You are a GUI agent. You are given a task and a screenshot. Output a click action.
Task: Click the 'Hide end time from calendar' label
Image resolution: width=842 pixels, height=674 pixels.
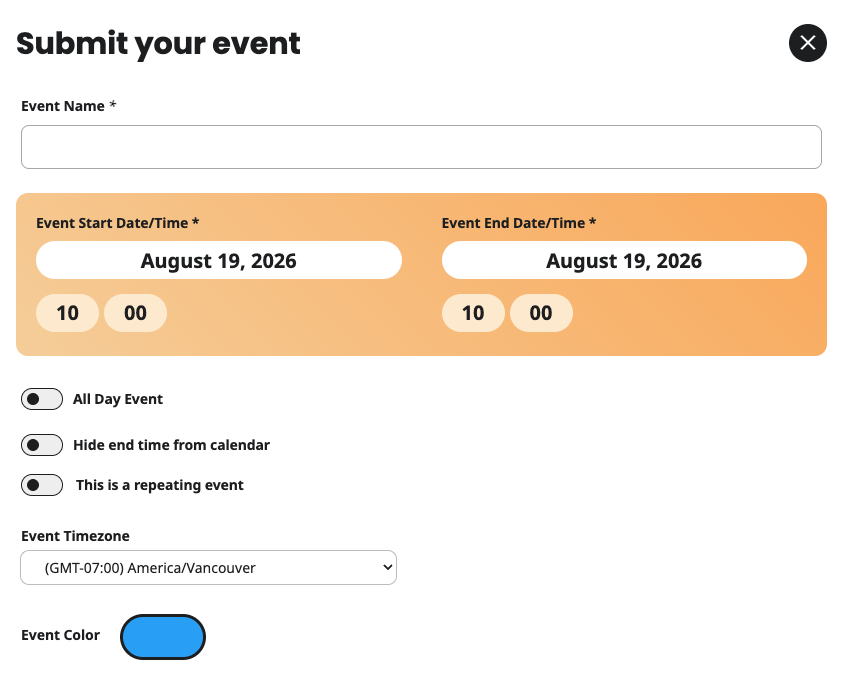click(171, 445)
